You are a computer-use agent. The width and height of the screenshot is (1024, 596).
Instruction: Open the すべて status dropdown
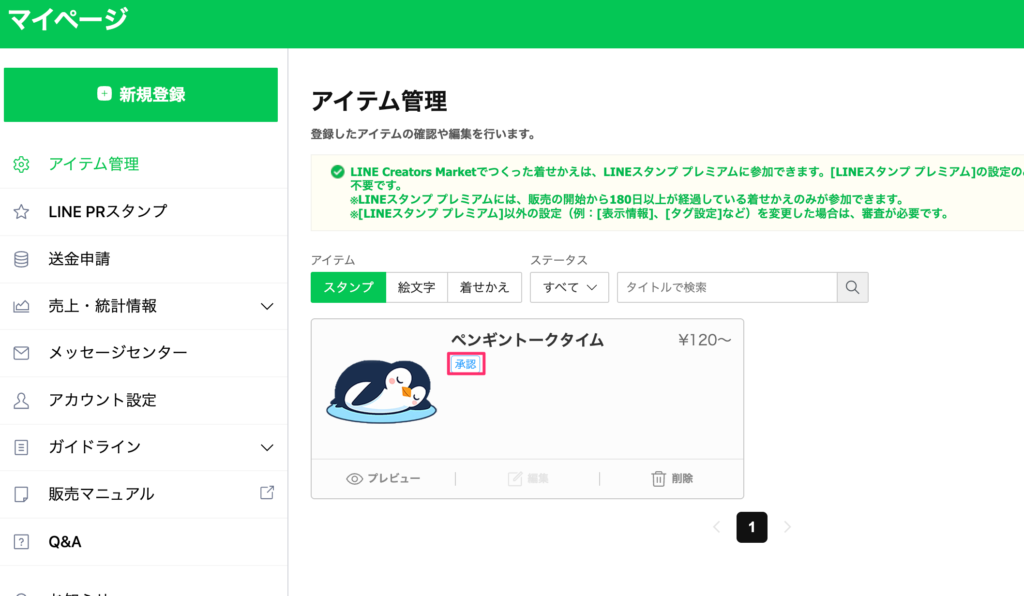[569, 287]
